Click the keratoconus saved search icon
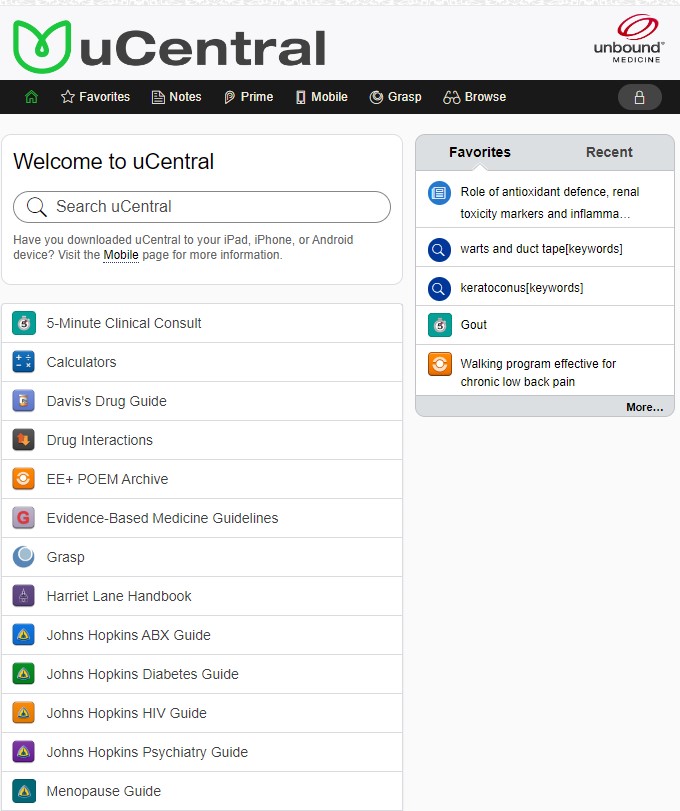The image size is (680, 811). (439, 288)
